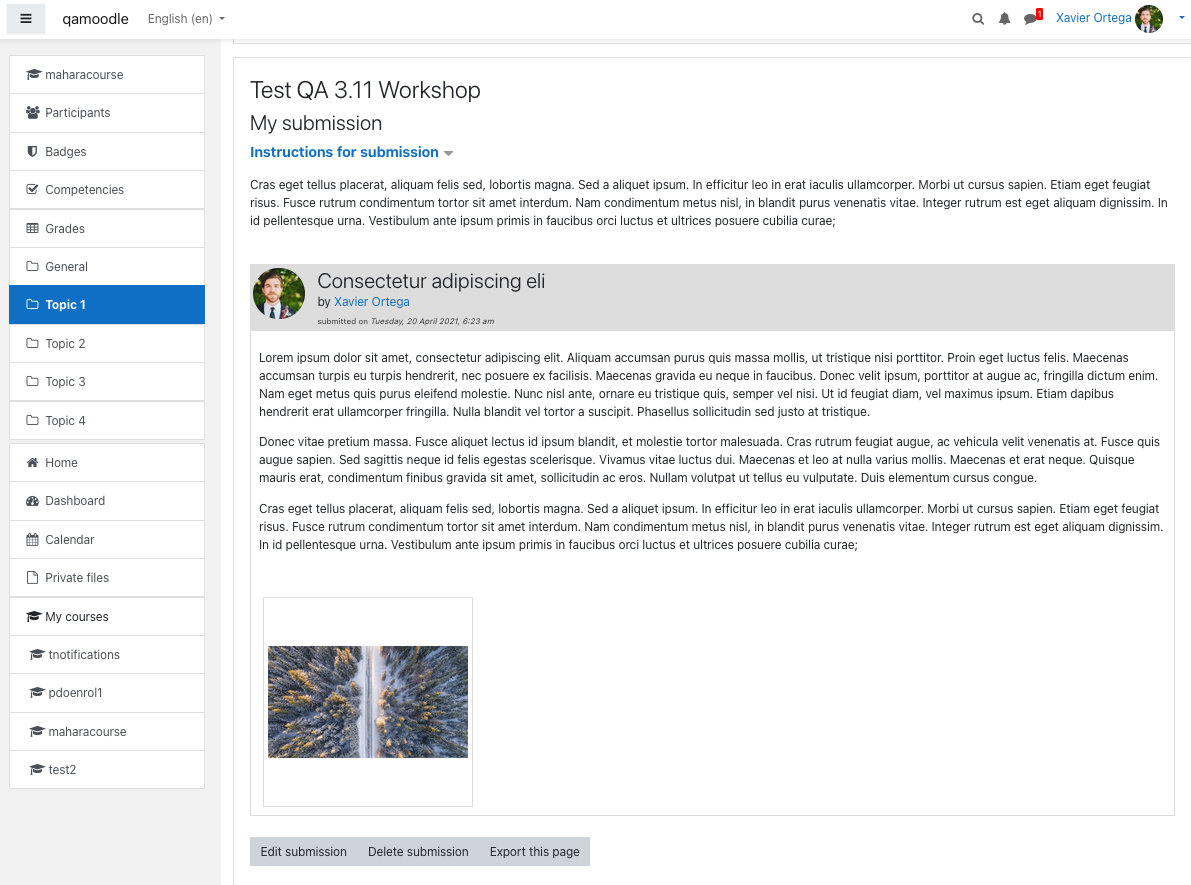Screen dimensions: 1191x885
Task: Click the Consectetur adipiscing eli submission title
Action: point(431,281)
